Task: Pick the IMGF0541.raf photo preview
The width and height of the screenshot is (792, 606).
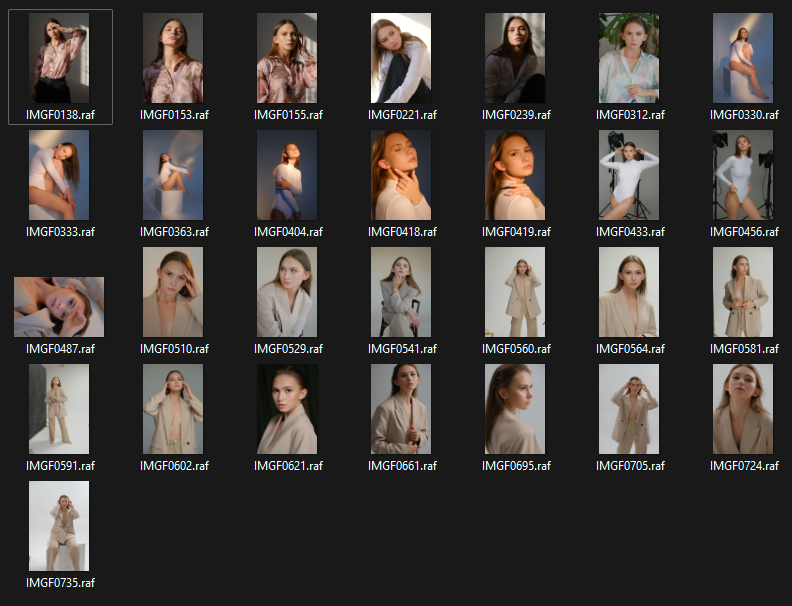Action: tap(401, 292)
